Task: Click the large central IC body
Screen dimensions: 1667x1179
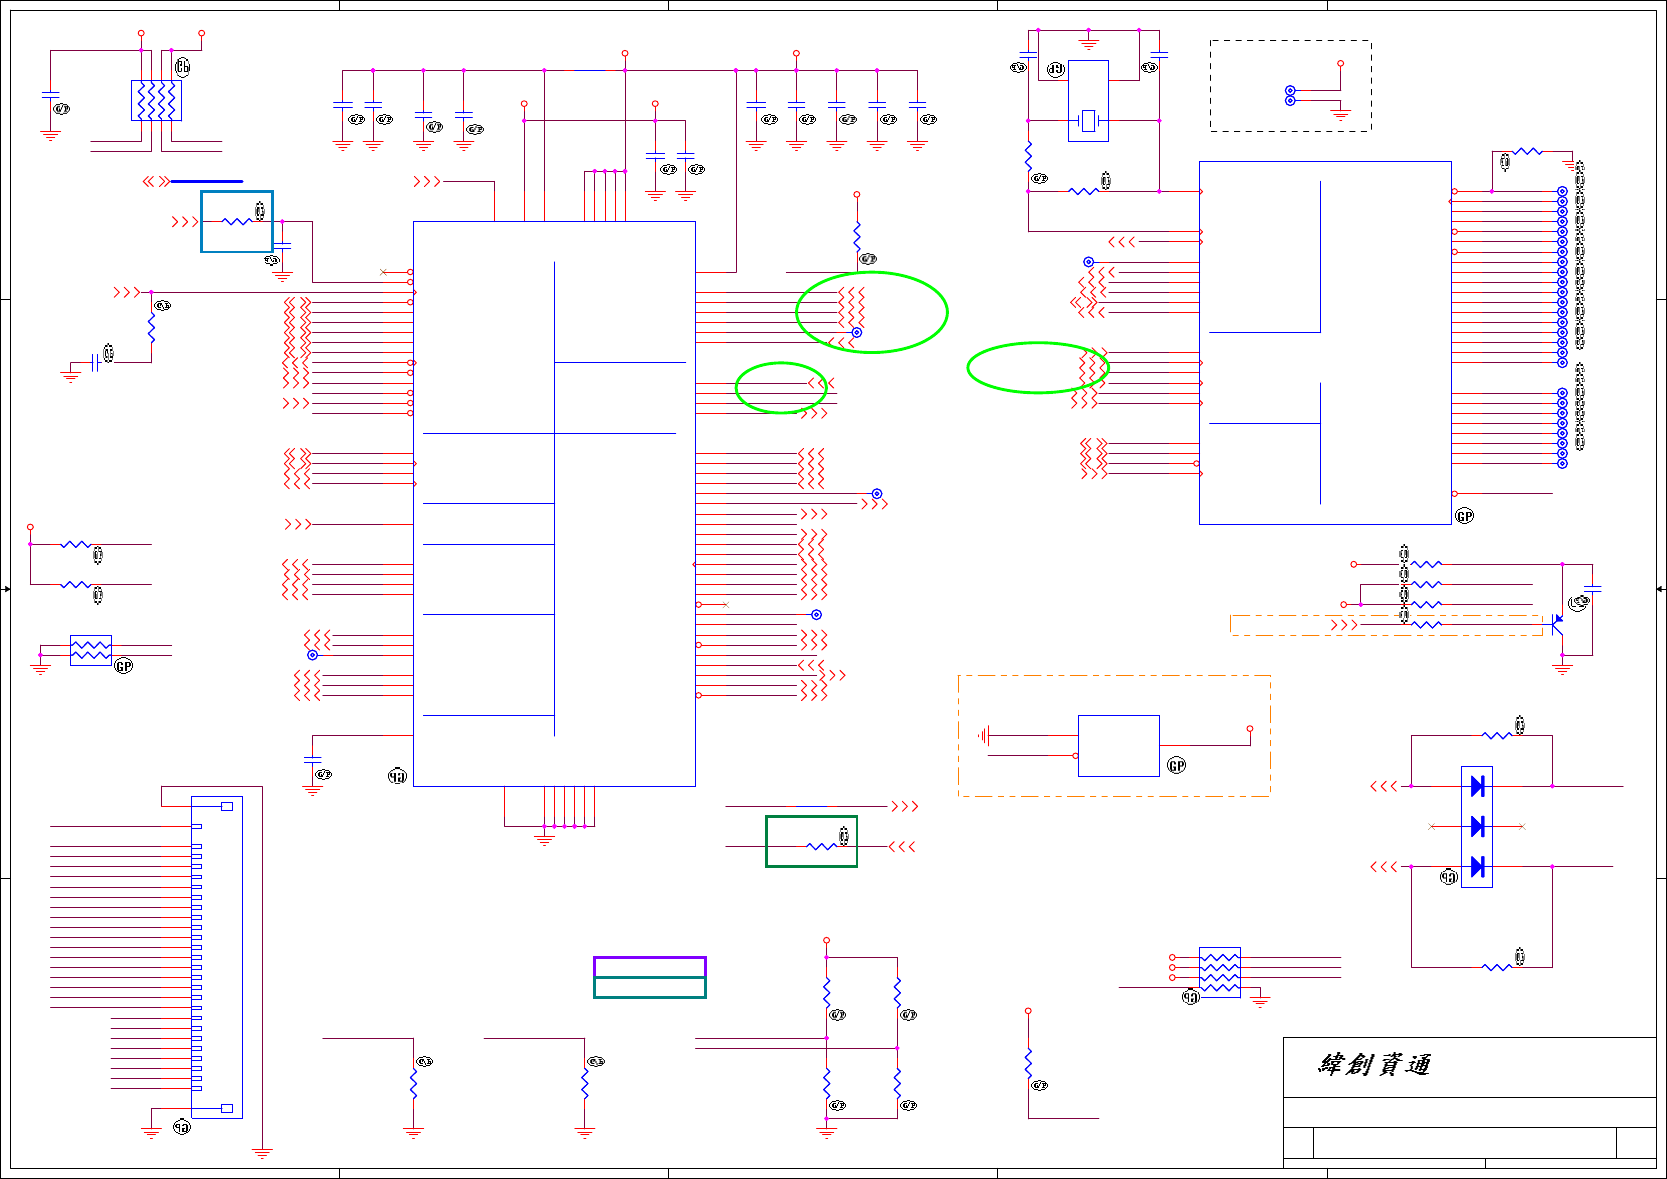Action: (554, 504)
